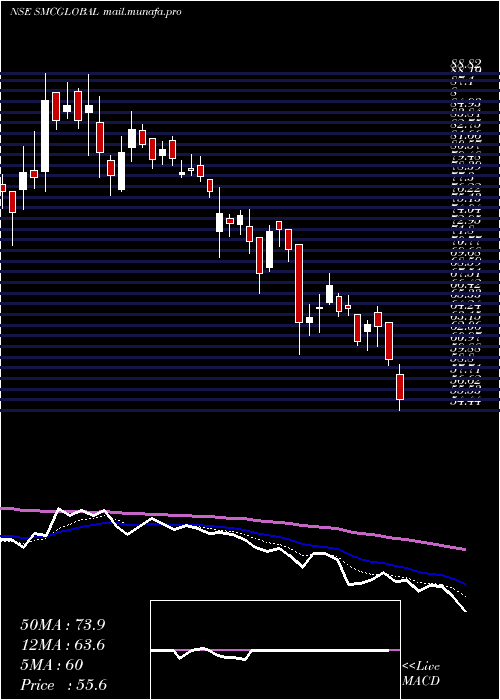Click the last red candlestick at the far right
The width and height of the screenshot is (500, 700).
(x=400, y=387)
